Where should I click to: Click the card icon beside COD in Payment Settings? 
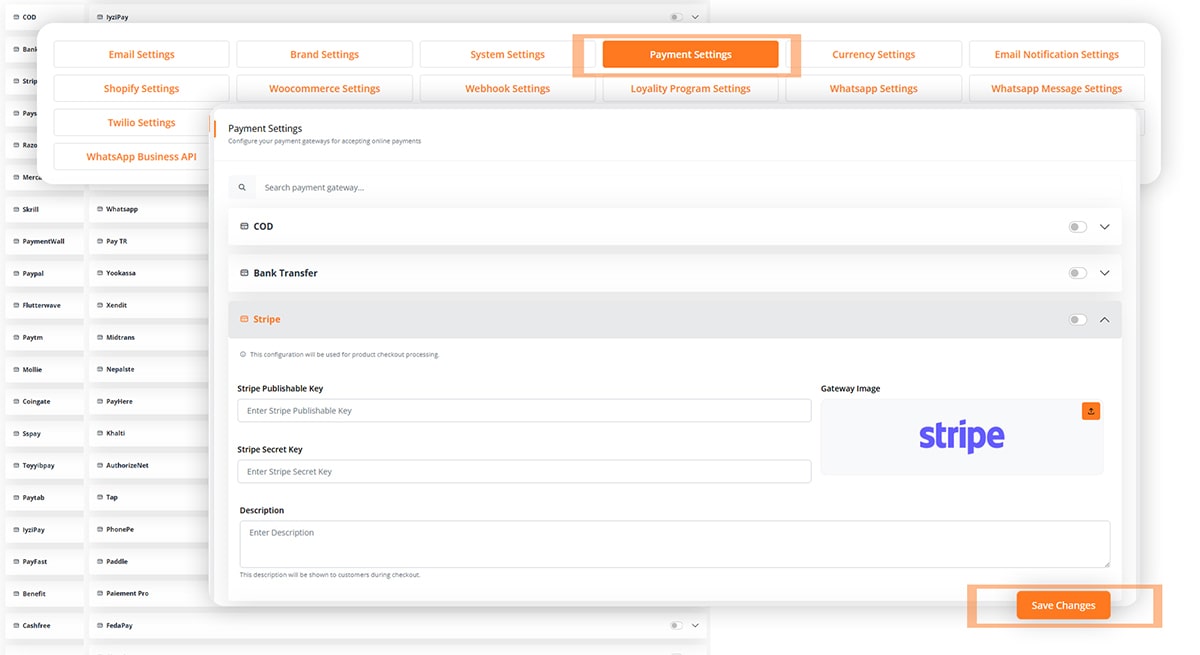point(244,227)
